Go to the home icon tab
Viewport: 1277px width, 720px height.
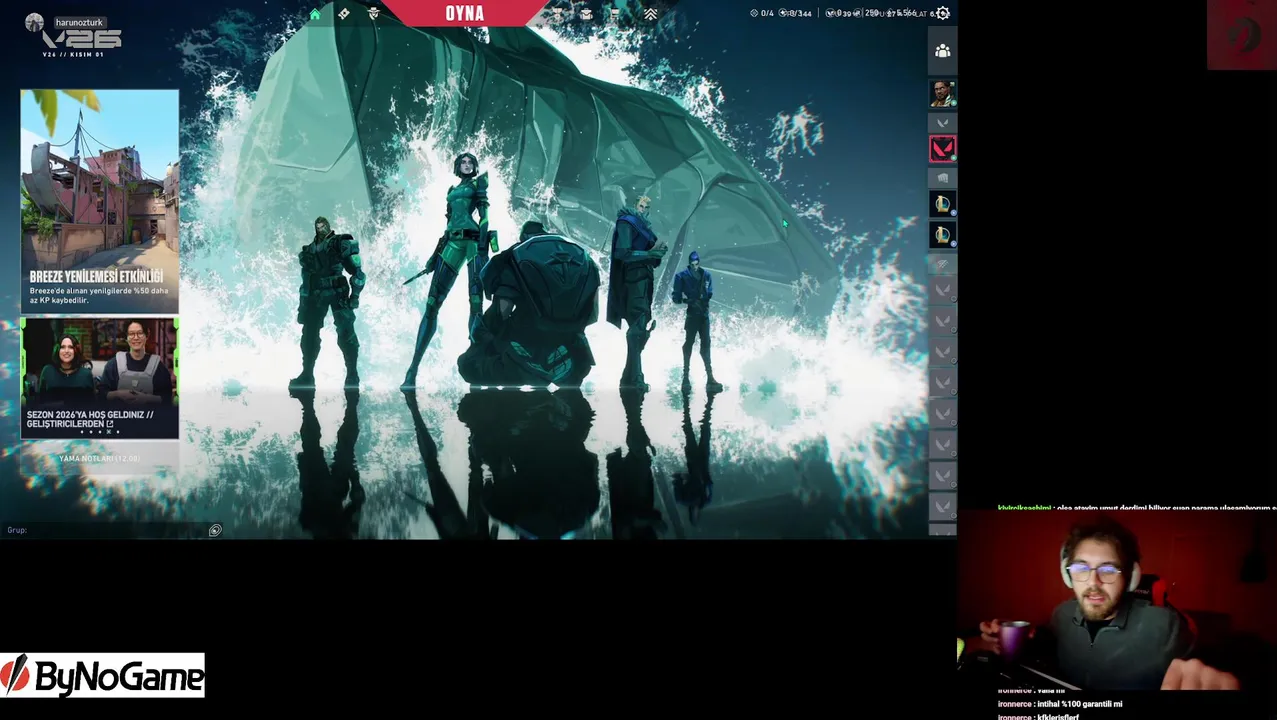pyautogui.click(x=315, y=14)
